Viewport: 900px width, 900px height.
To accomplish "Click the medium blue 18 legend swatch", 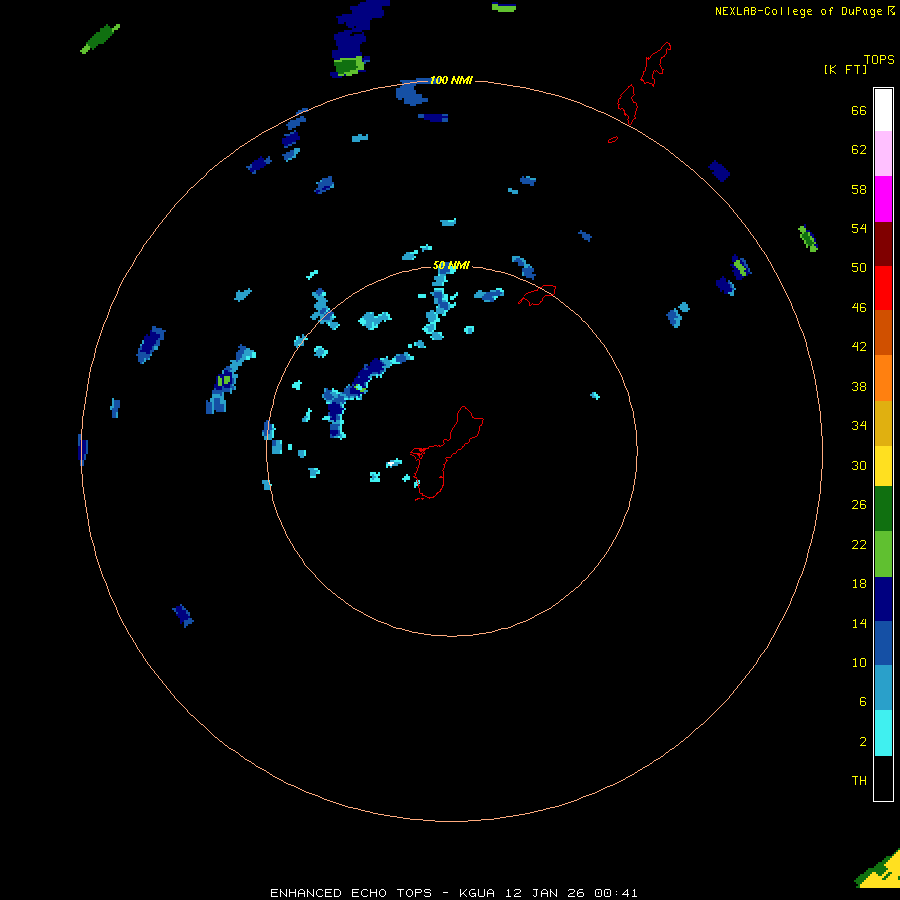I will (883, 643).
